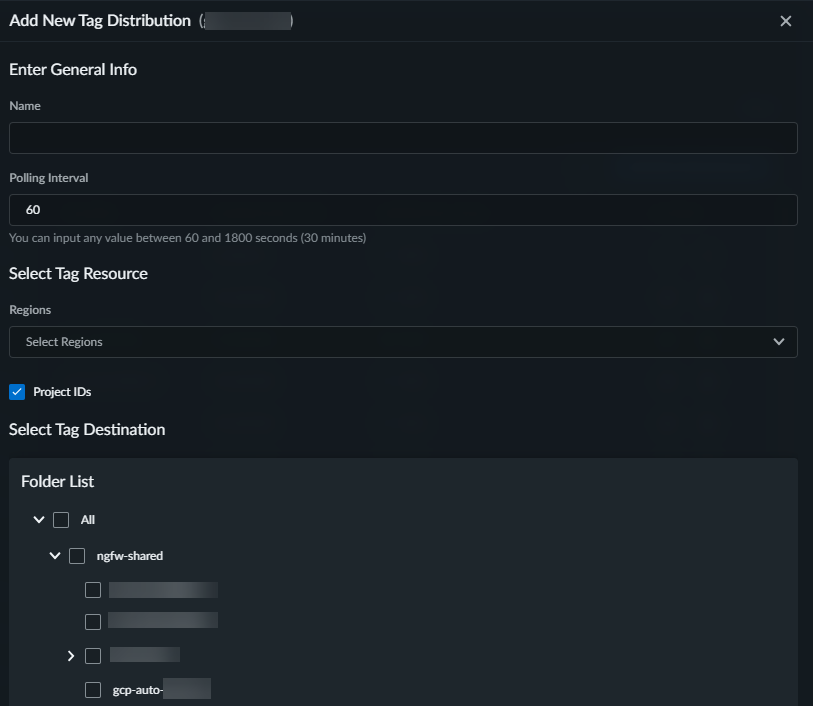This screenshot has height=706, width=813.
Task: Expand the collapsed subfolder under ngfw-shared
Action: (x=71, y=656)
